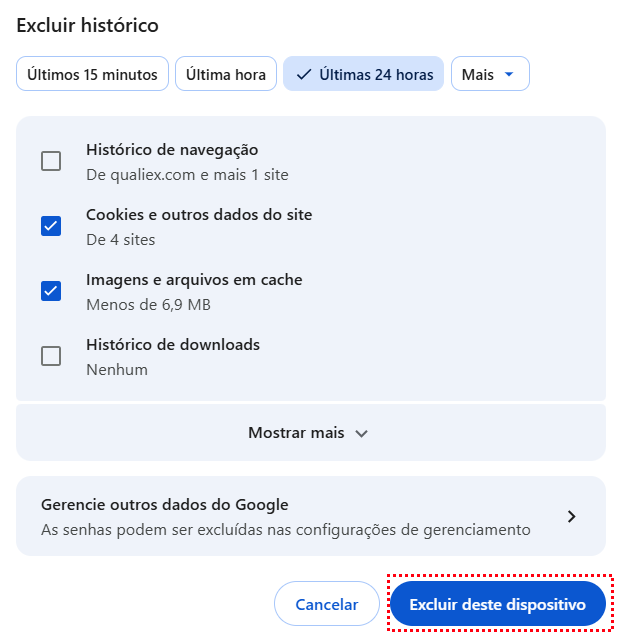625x636 pixels.
Task: Click the chevron icon next to Mostrar mais
Action: pos(362,433)
